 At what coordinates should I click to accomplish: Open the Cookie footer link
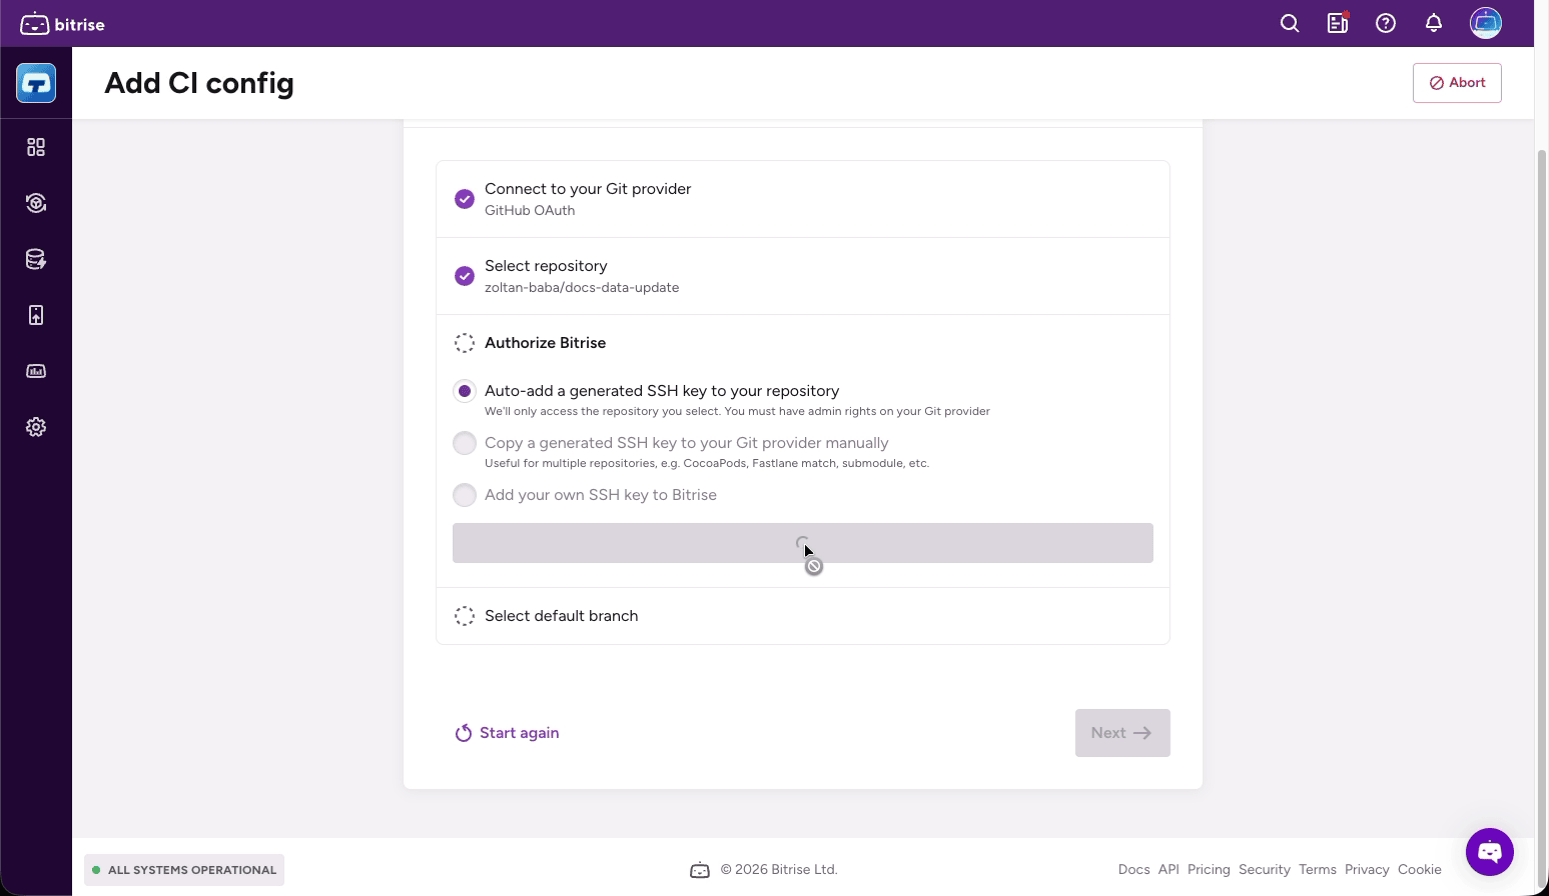click(x=1420, y=870)
